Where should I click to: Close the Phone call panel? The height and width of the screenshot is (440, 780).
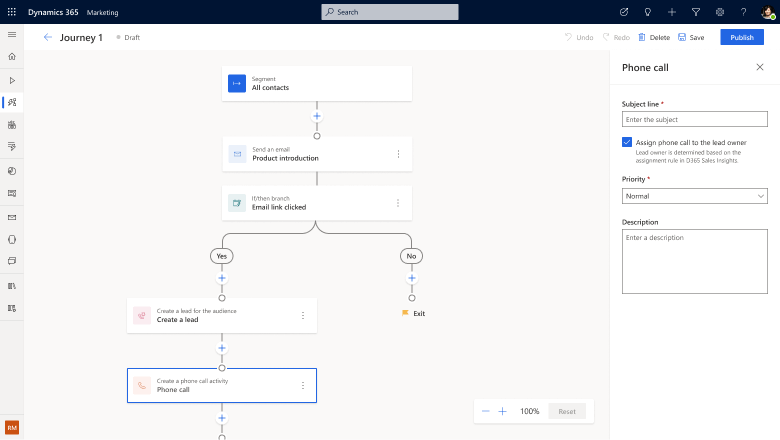pyautogui.click(x=759, y=67)
